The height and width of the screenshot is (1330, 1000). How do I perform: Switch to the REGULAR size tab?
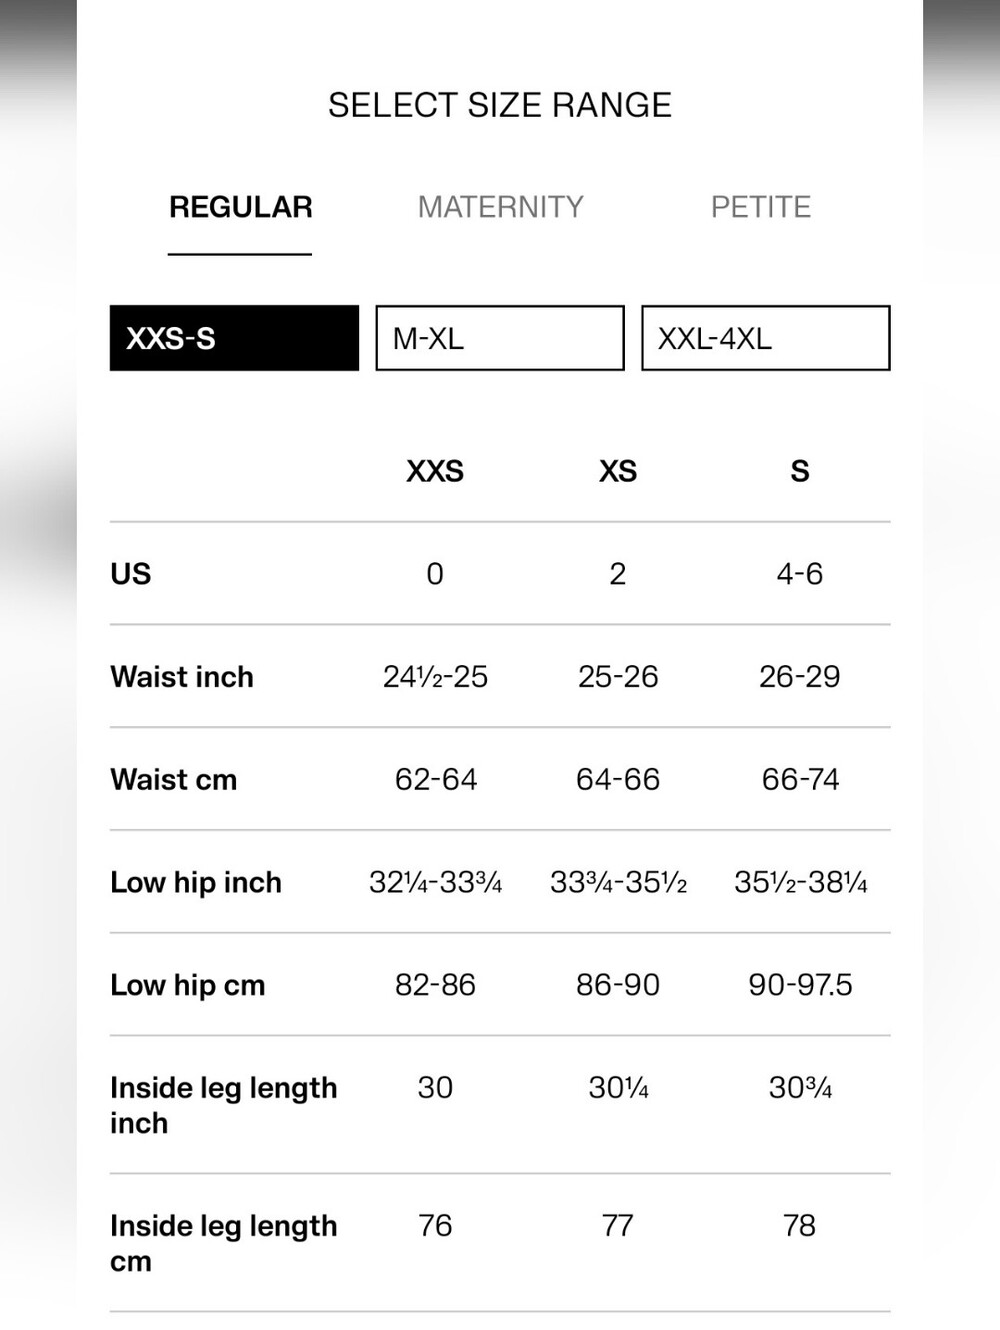click(240, 207)
